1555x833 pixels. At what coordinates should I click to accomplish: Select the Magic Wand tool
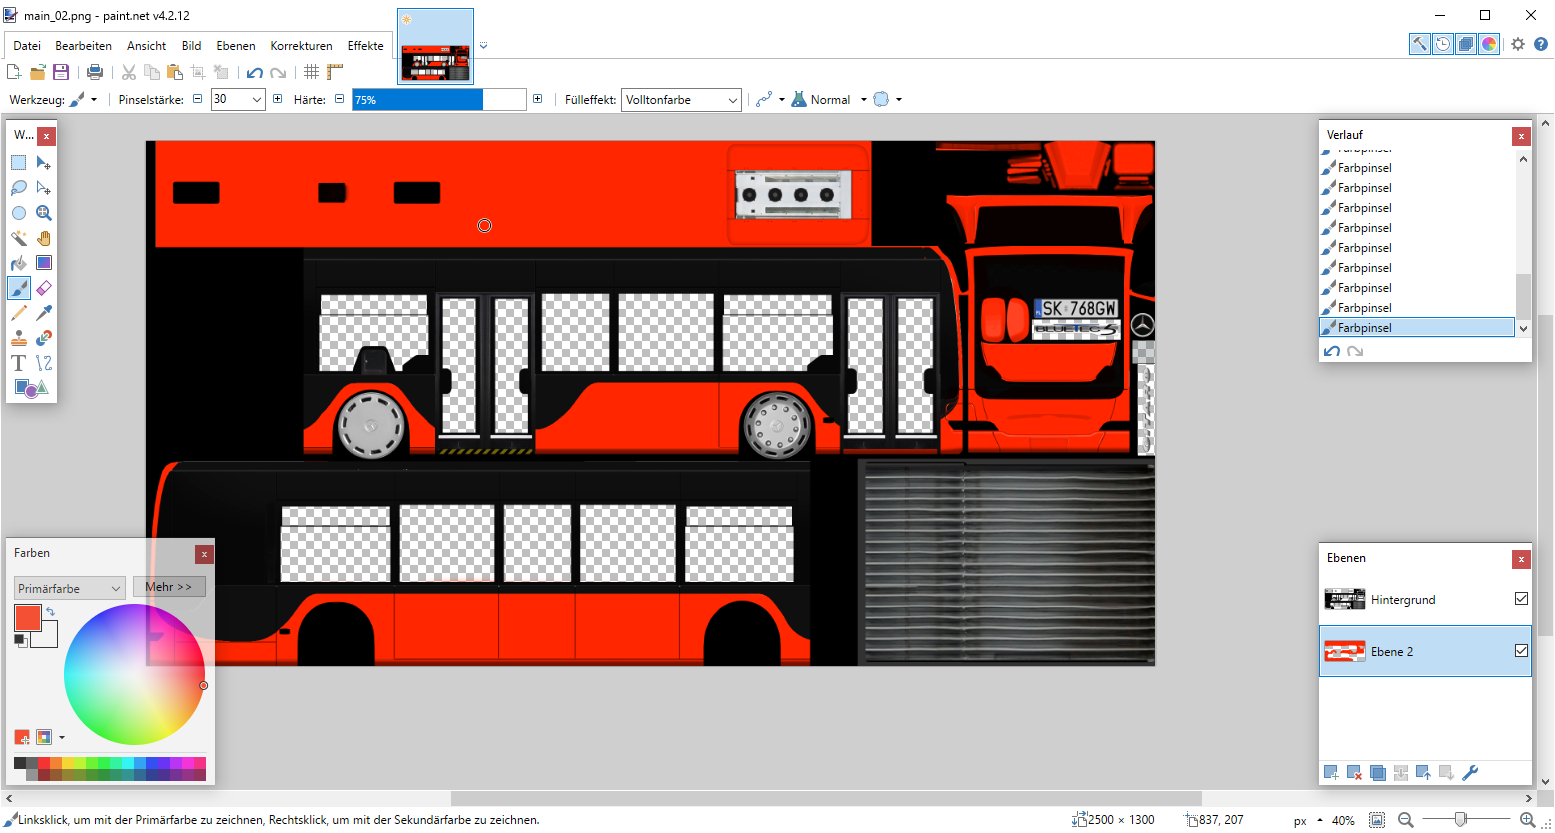click(x=19, y=238)
